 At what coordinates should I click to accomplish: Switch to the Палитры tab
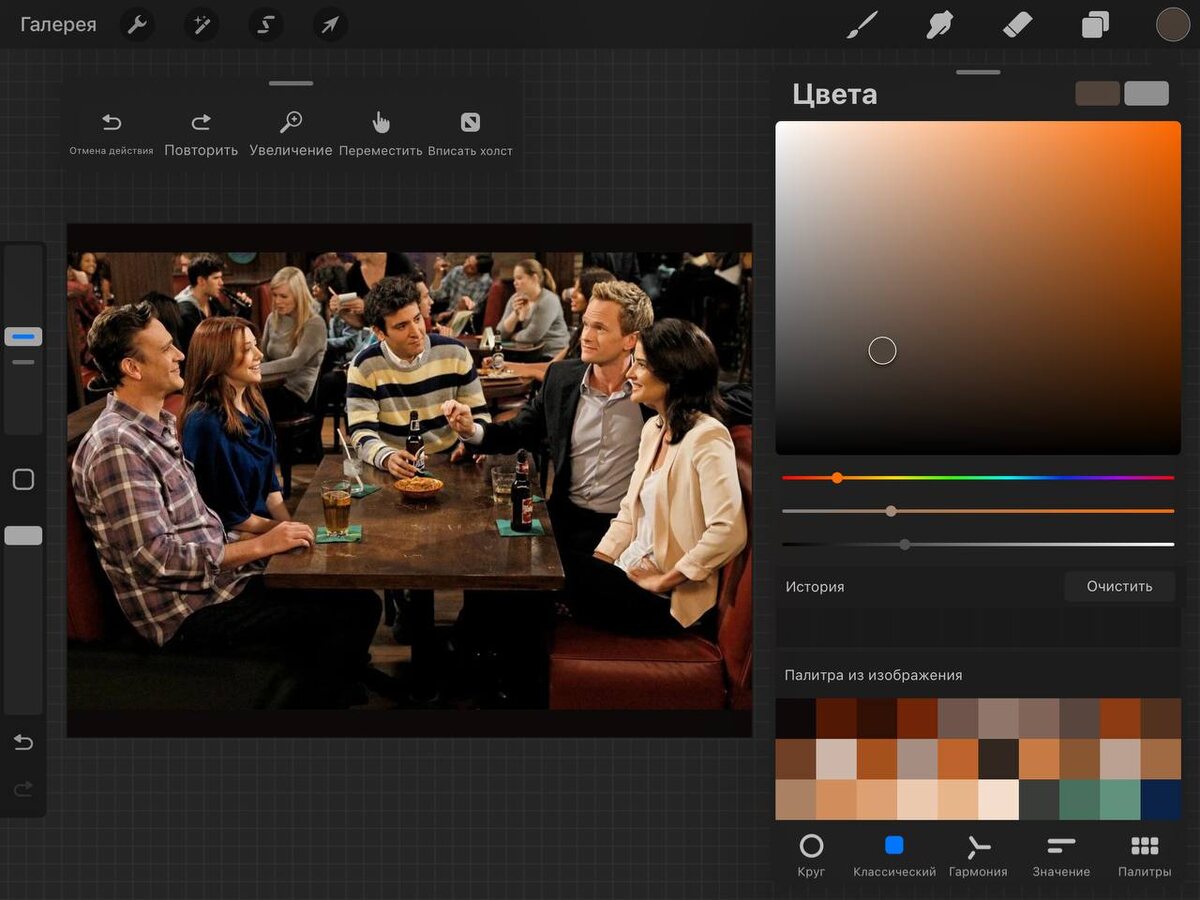pos(1145,856)
